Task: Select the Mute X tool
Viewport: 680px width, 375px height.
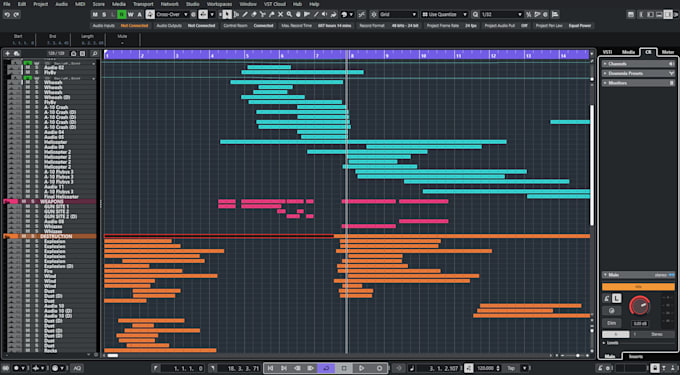Action: [280, 14]
